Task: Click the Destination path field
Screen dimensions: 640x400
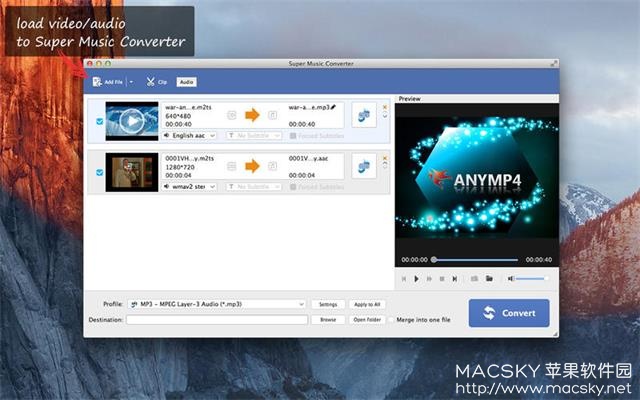Action: (x=217, y=320)
